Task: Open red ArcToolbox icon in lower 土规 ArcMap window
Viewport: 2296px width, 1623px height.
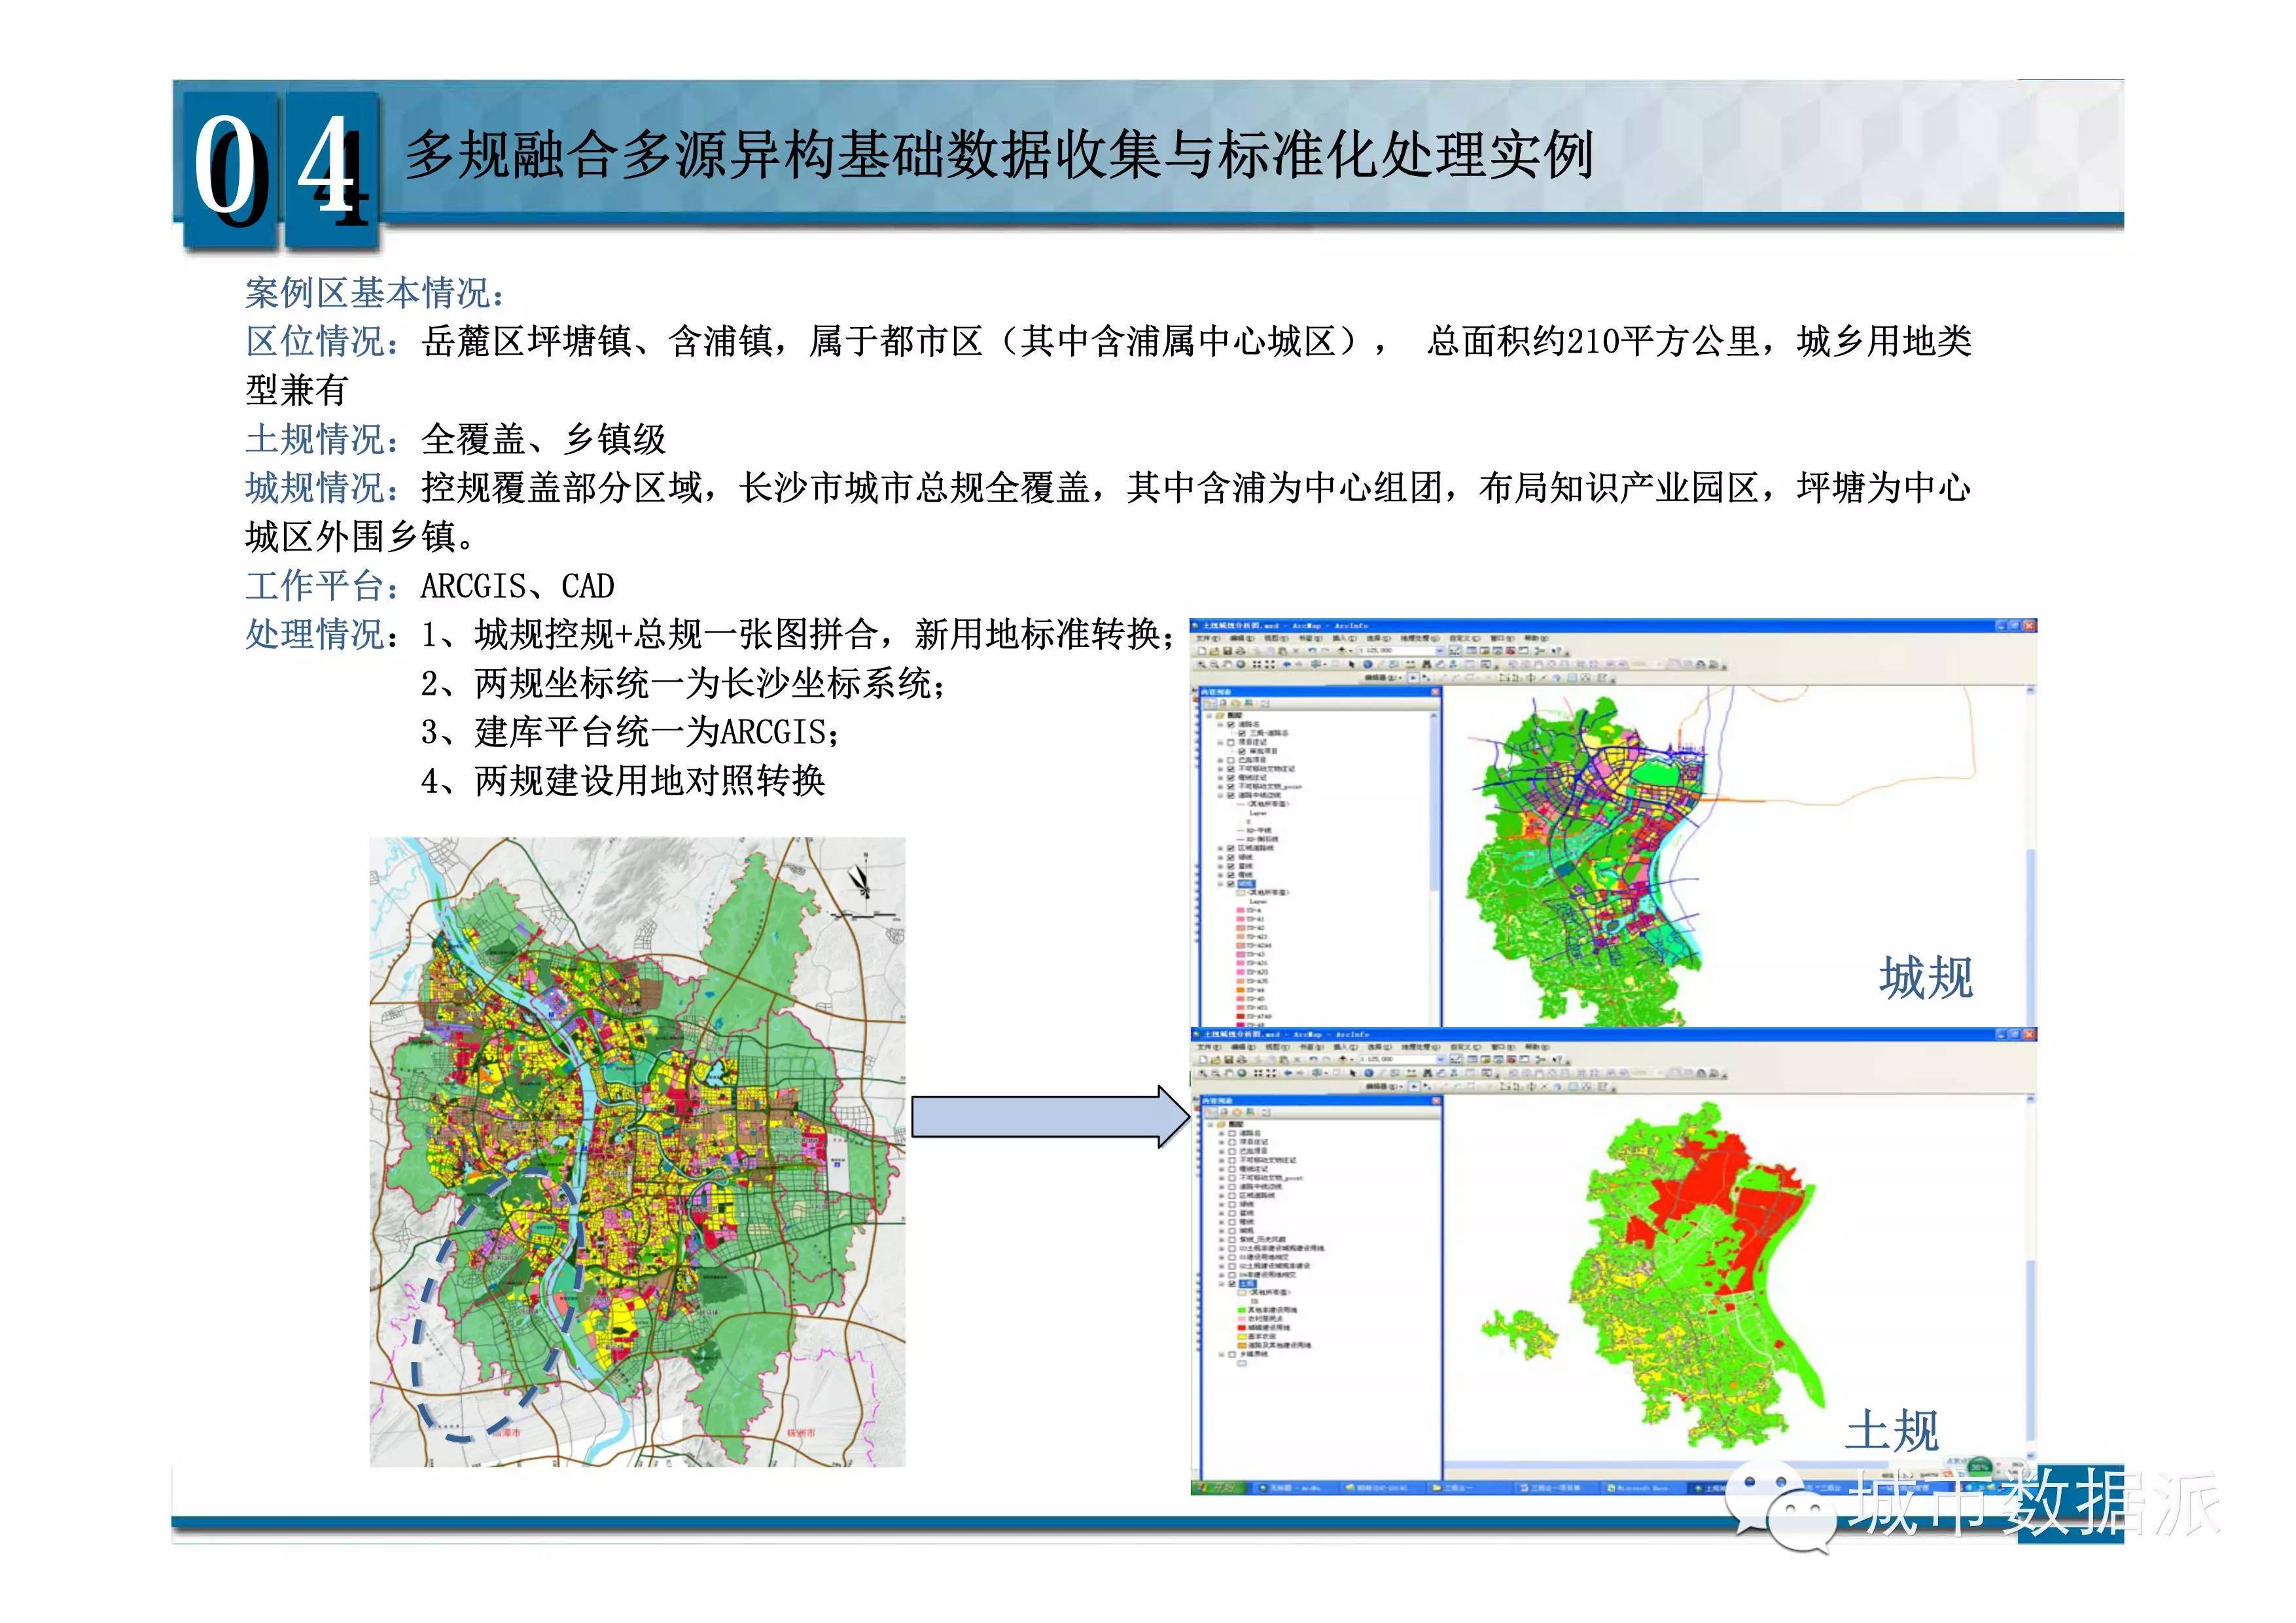Action: [x=1512, y=1060]
